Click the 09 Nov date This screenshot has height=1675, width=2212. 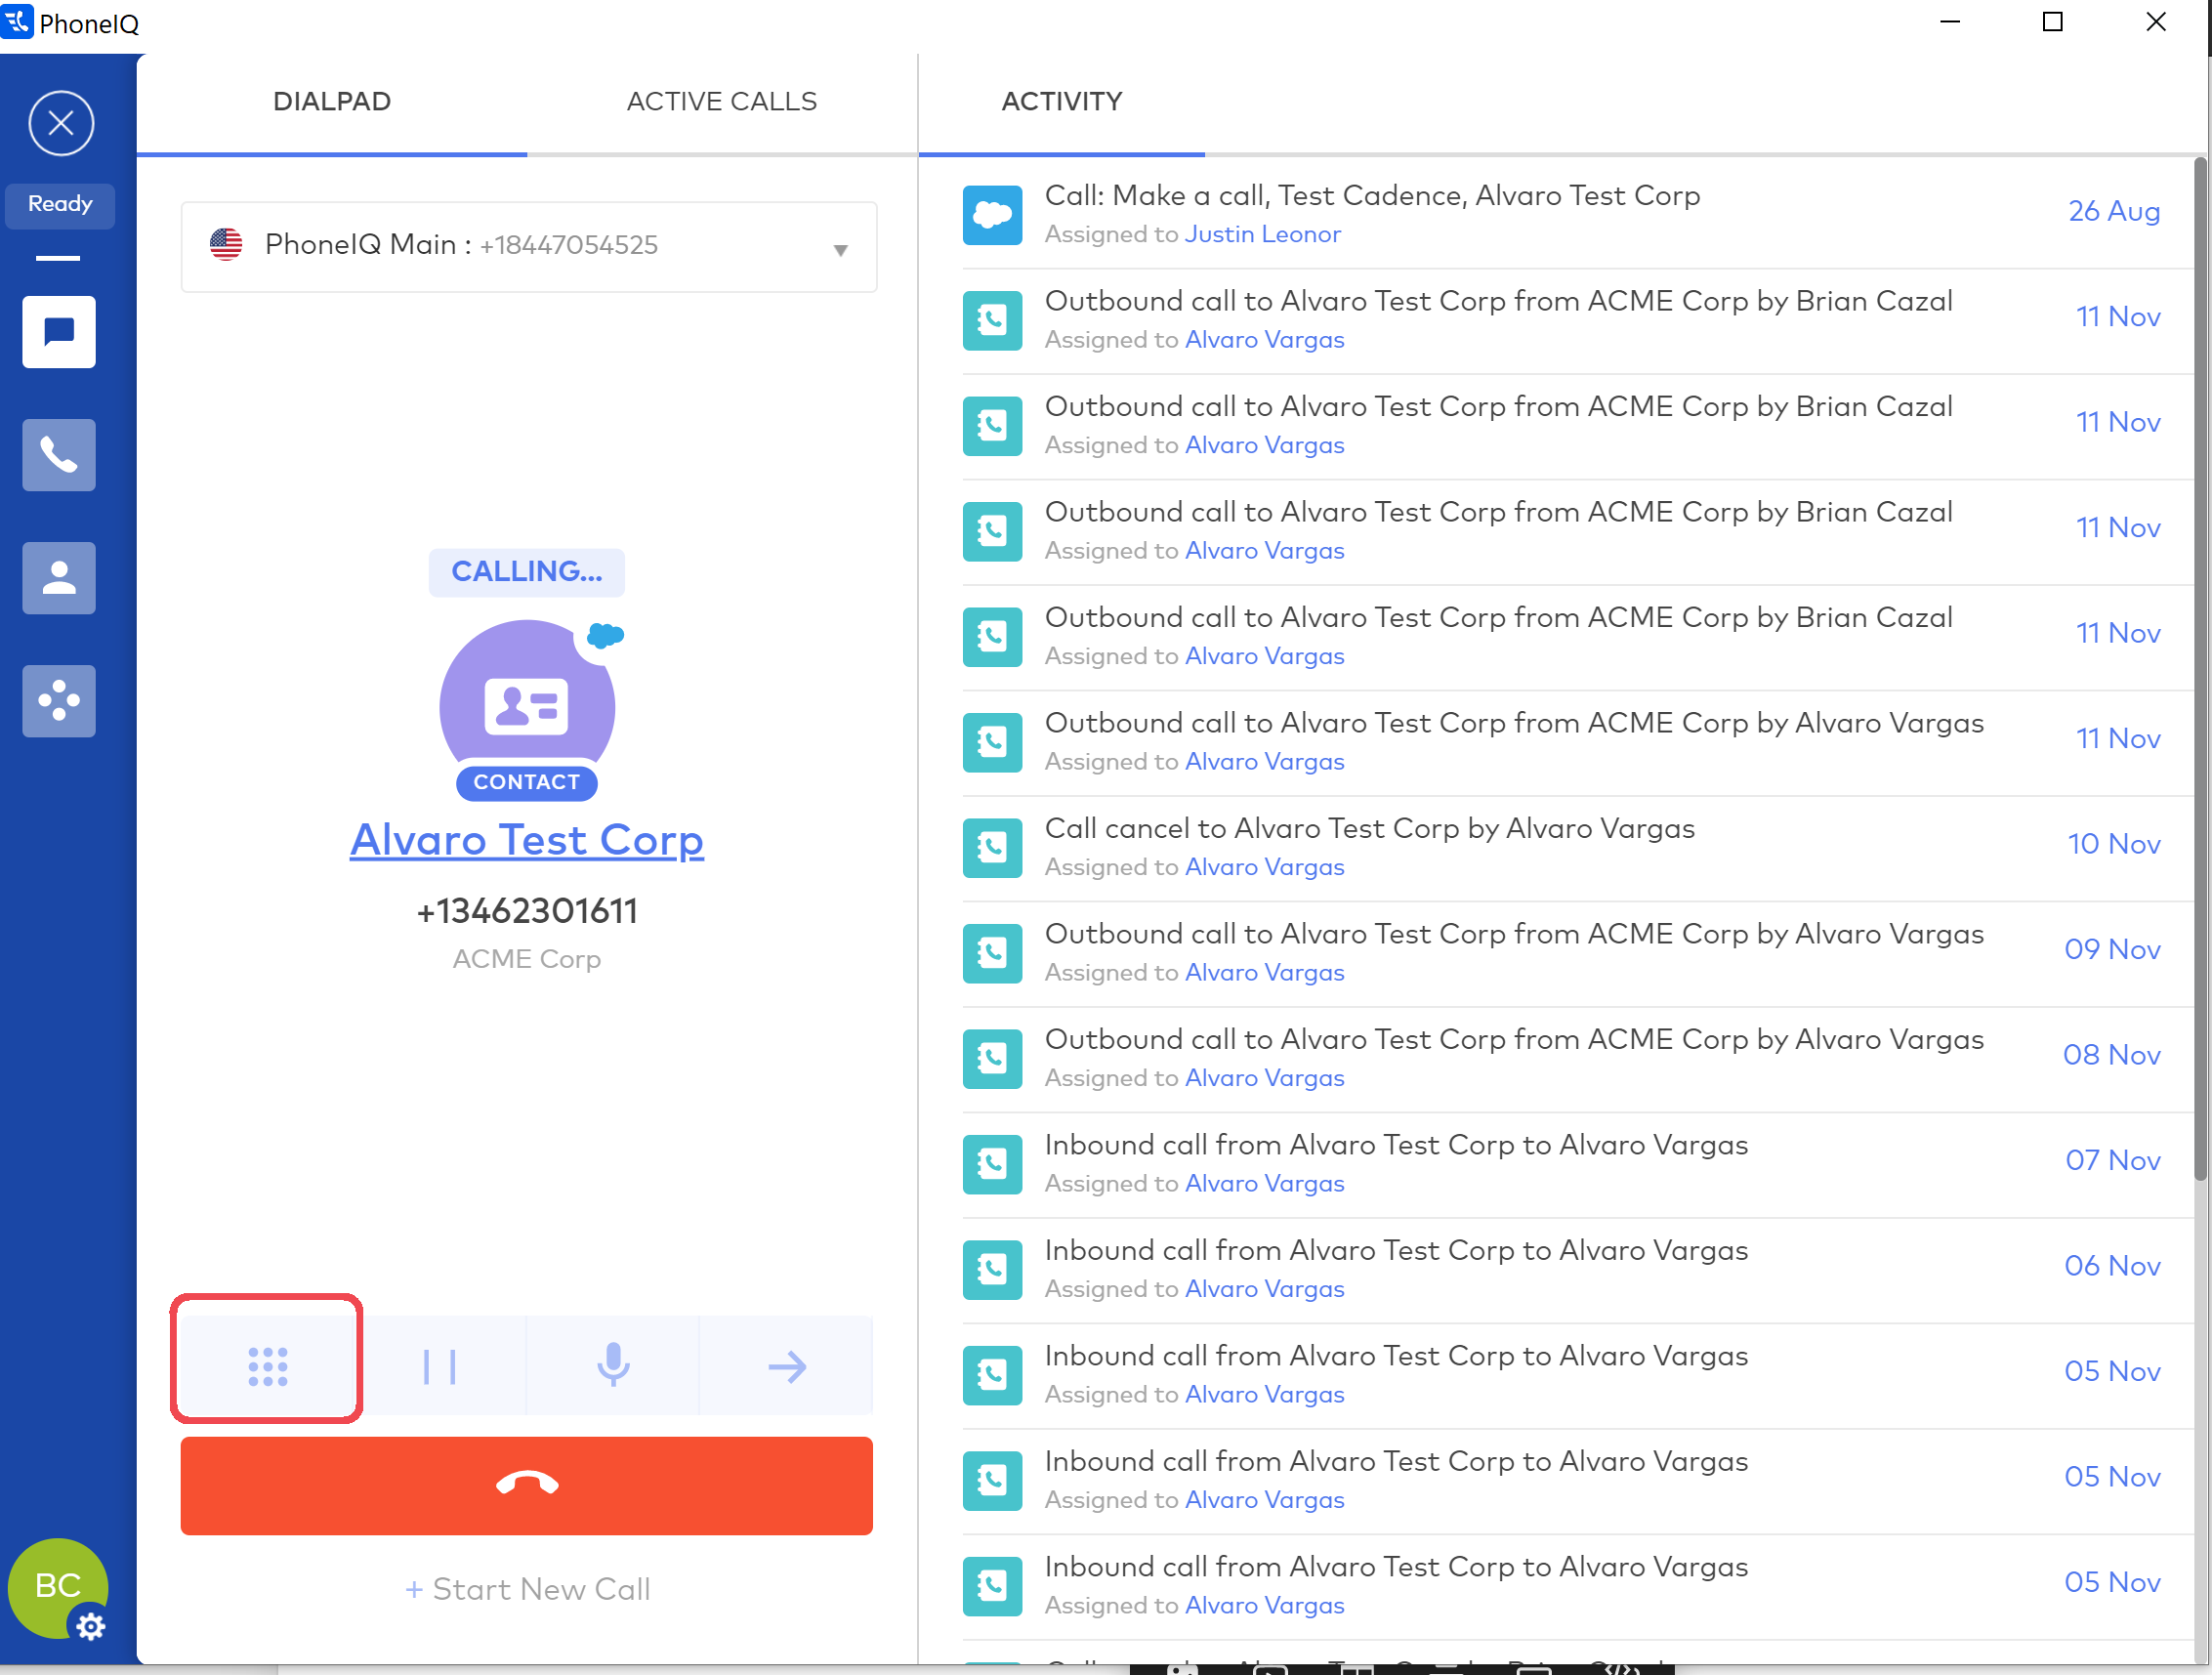point(2112,949)
